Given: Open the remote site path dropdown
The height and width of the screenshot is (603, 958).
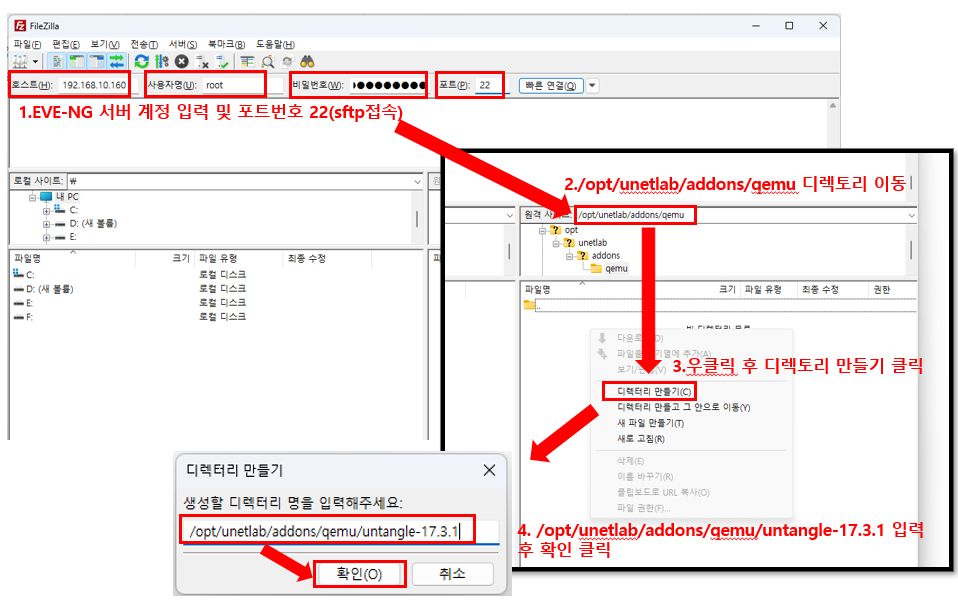Looking at the screenshot, I should pyautogui.click(x=911, y=215).
